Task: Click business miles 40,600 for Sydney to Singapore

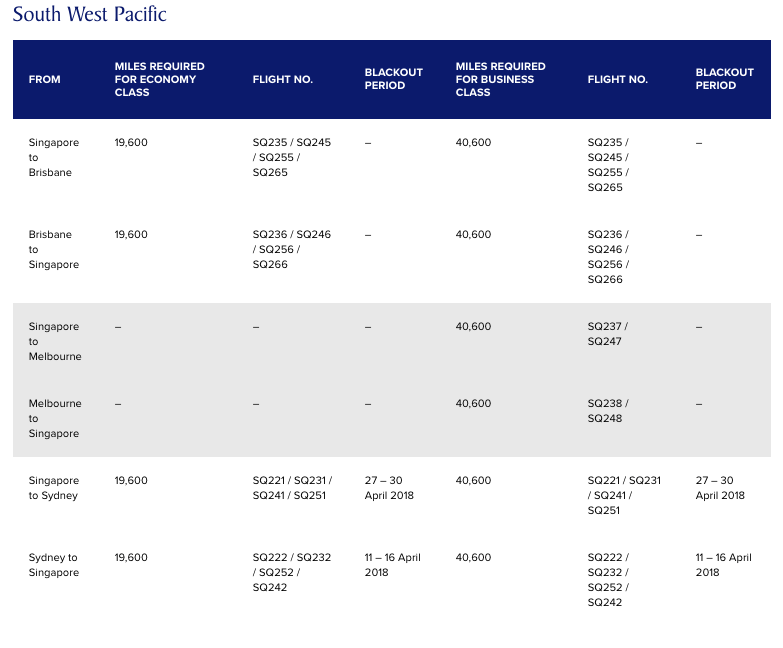Action: click(473, 558)
